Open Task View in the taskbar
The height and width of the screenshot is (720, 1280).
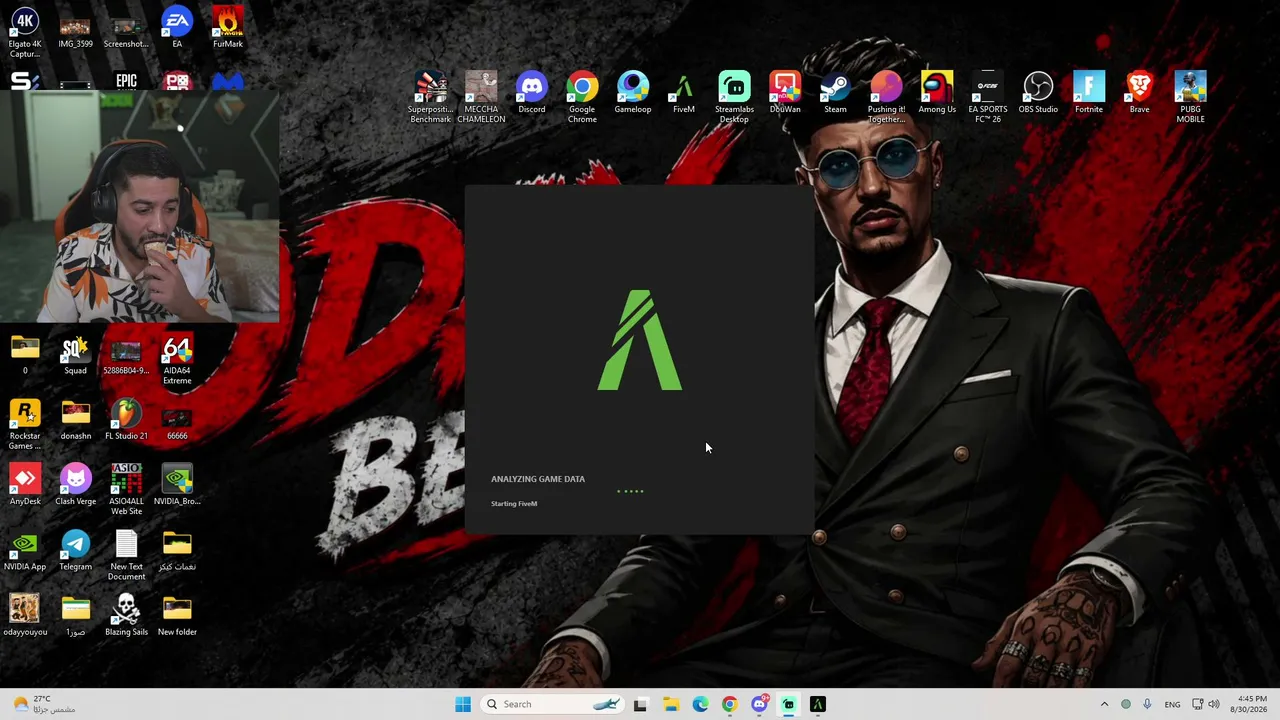pyautogui.click(x=640, y=704)
